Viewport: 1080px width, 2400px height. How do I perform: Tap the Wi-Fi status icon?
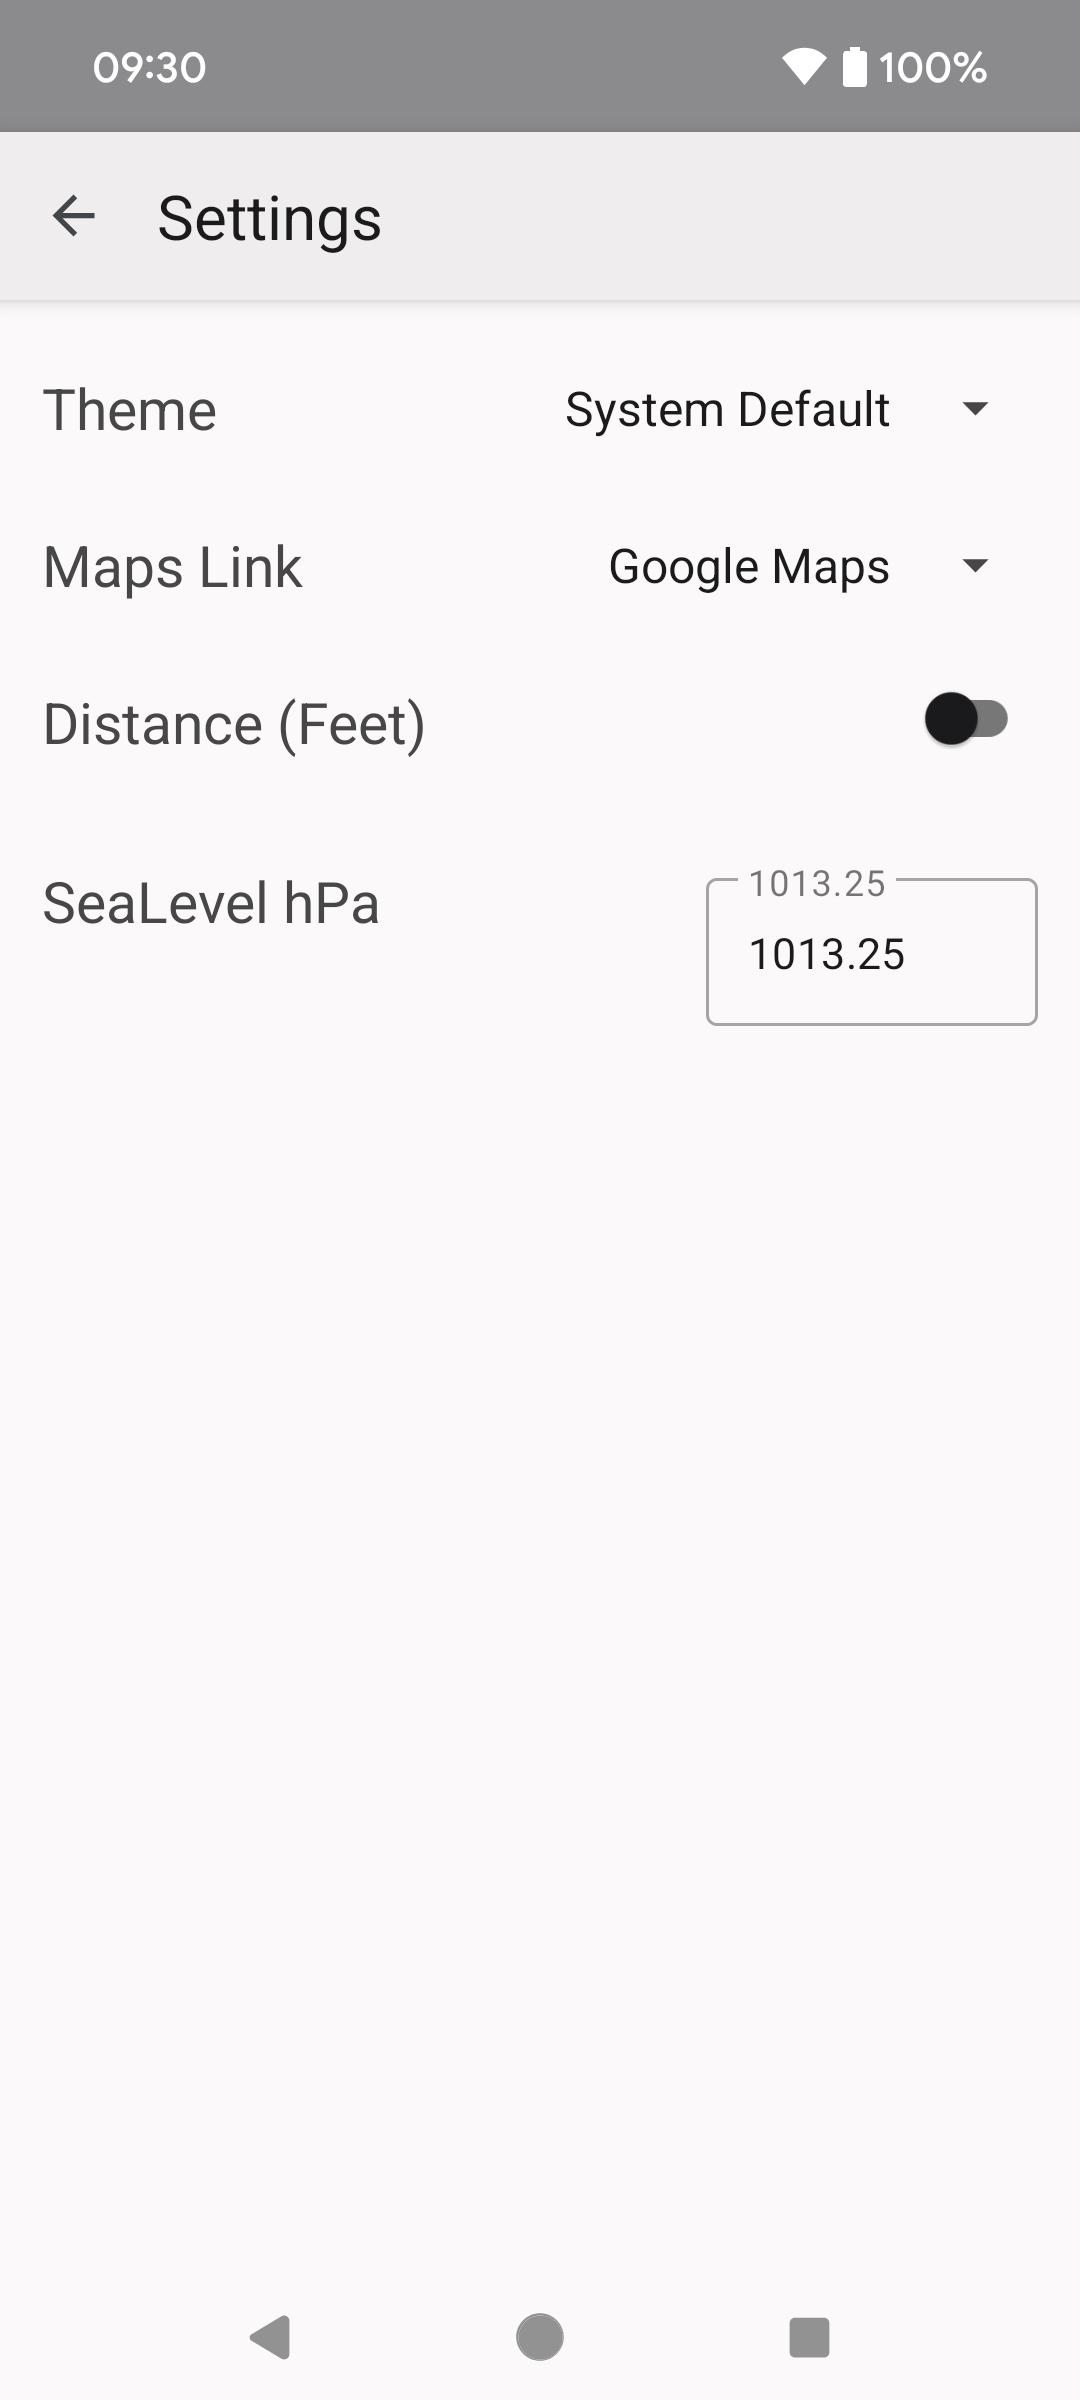[803, 67]
